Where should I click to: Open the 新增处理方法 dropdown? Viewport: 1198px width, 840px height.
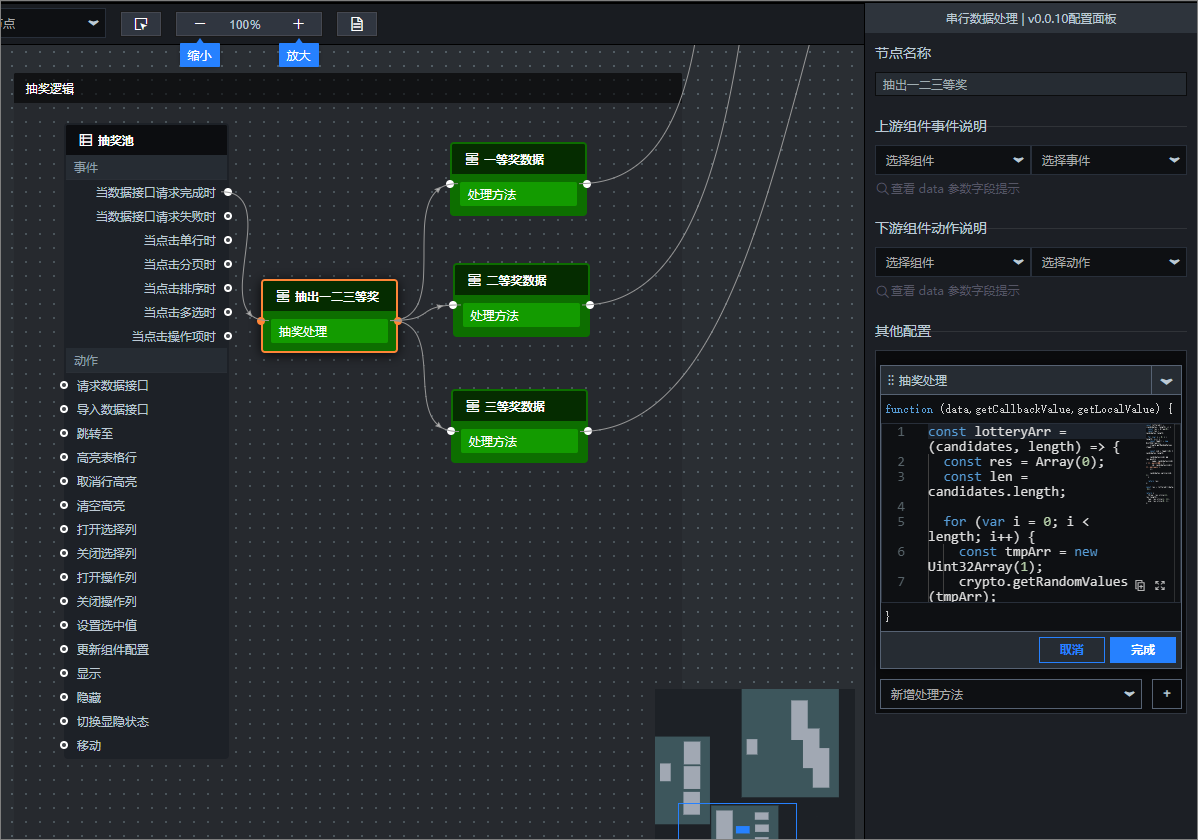coord(1011,695)
